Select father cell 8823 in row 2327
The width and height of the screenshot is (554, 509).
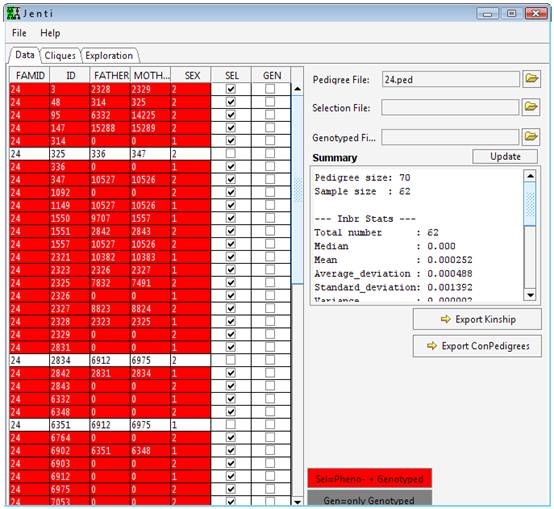(x=110, y=308)
